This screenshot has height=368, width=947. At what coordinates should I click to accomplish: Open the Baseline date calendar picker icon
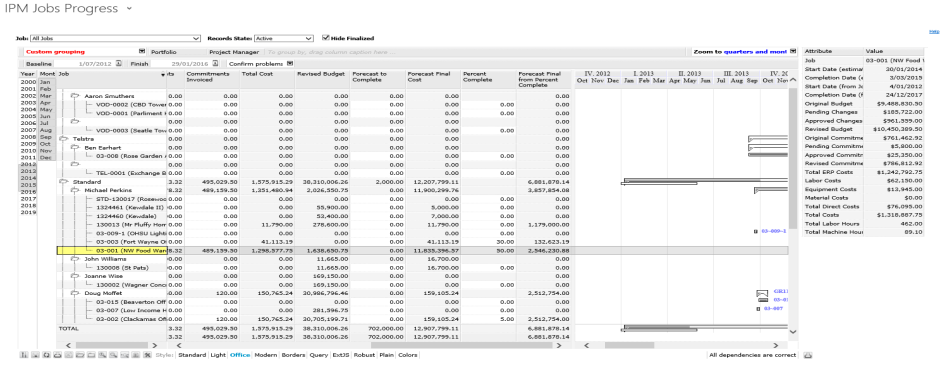click(x=118, y=63)
